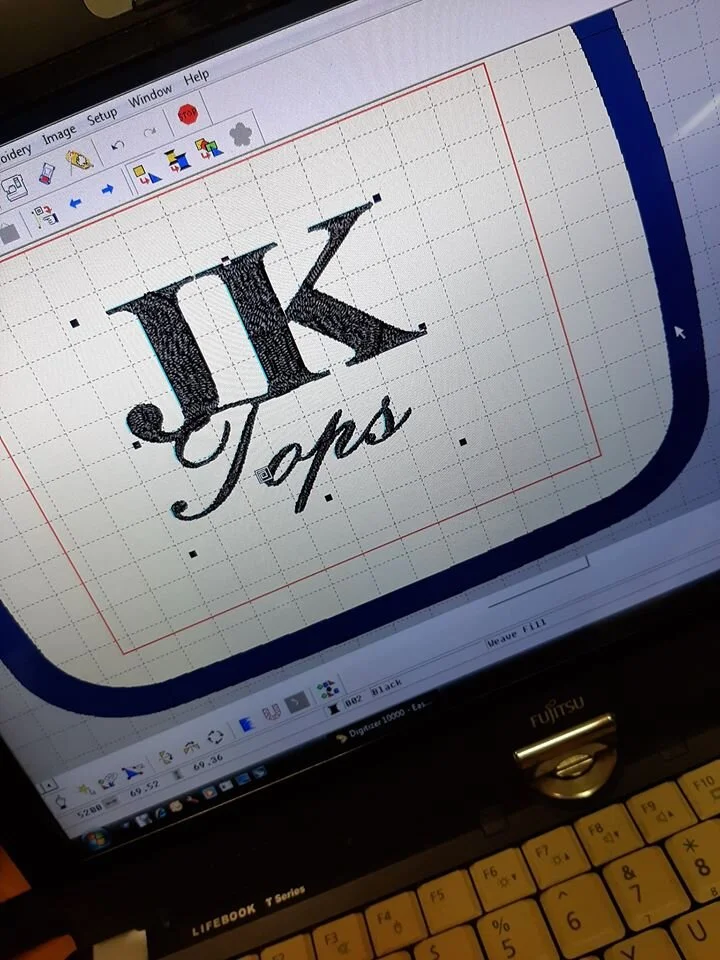720x960 pixels.
Task: Click the blue triangle mirror icon
Action: 133,773
